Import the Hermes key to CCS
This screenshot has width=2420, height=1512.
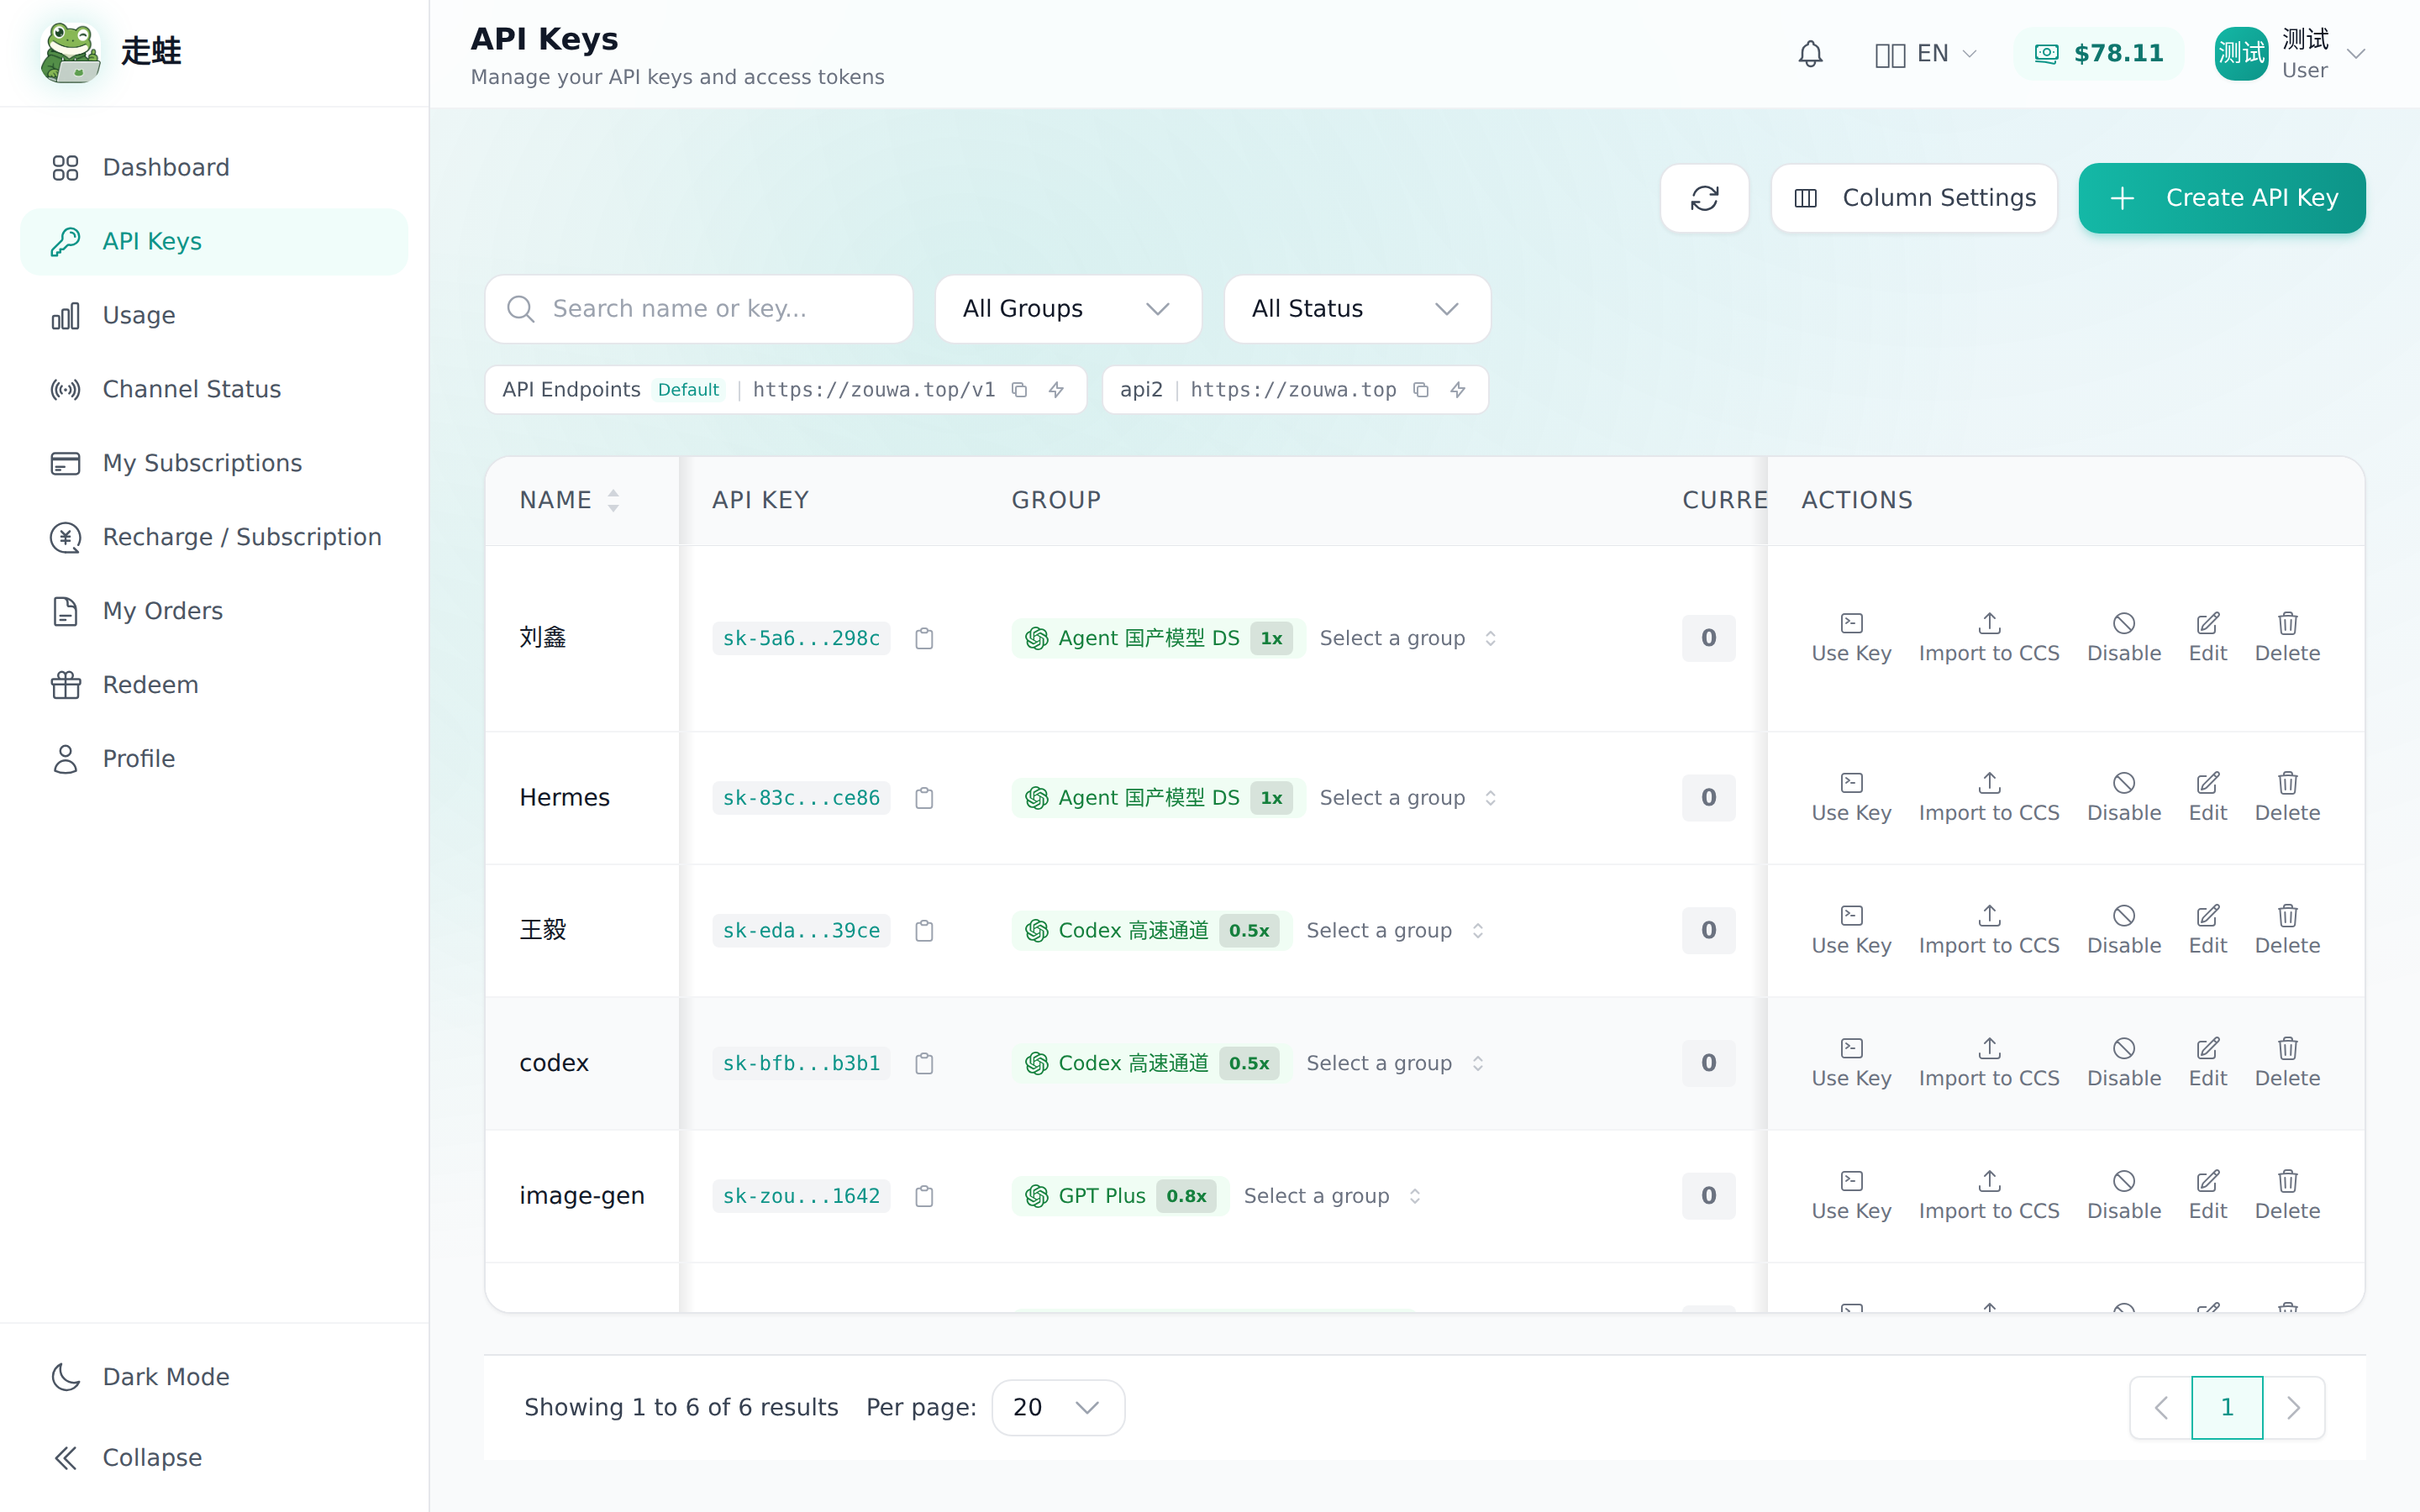click(x=1988, y=798)
